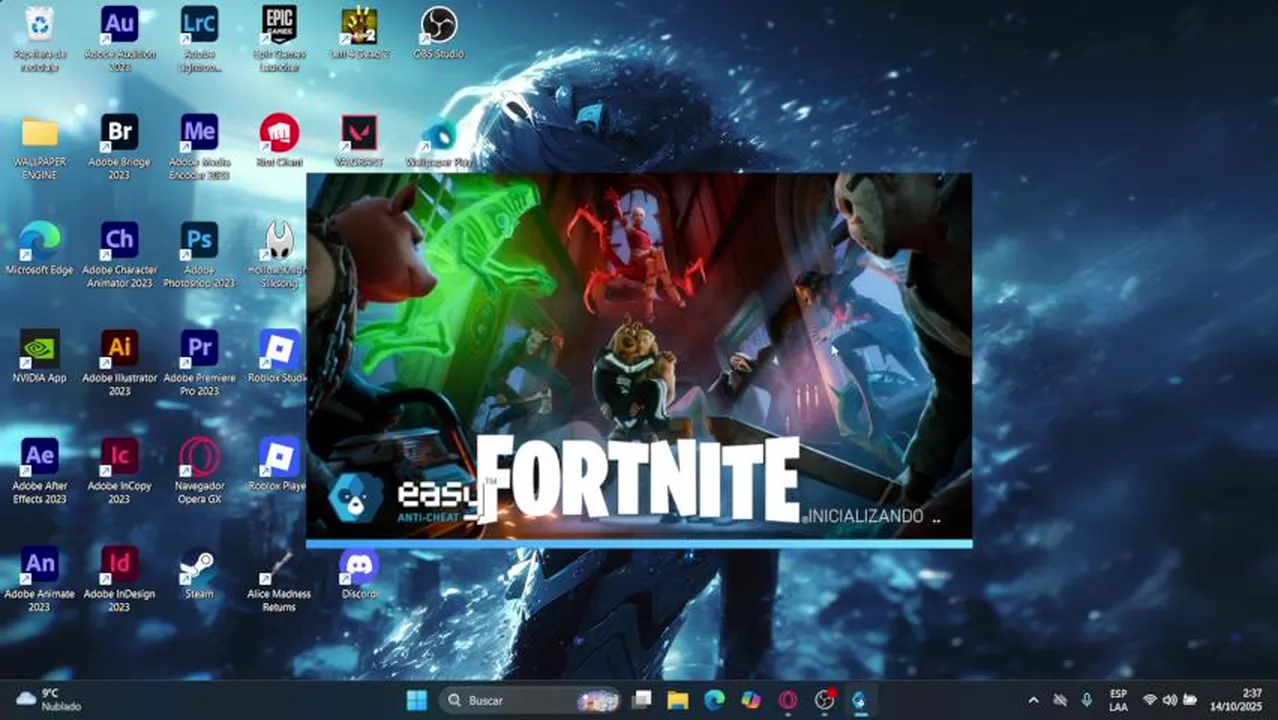Open Adobe Lightroom Classic desktop shortcut

(x=199, y=38)
